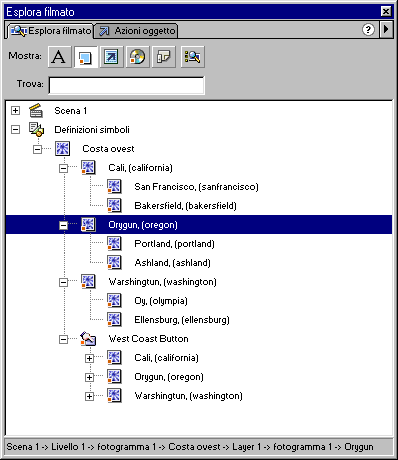Image resolution: width=398 pixels, height=460 pixels.
Task: Select the Scena 1 label
Action: point(71,111)
